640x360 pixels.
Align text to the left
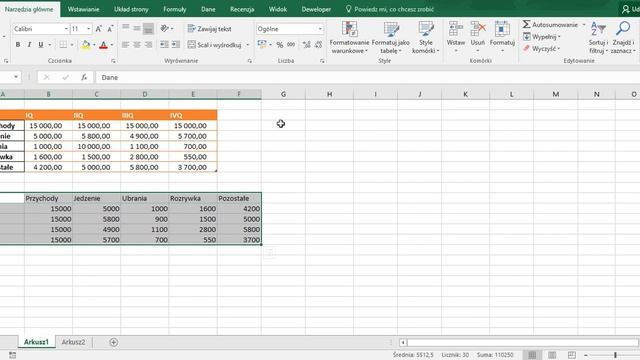tap(126, 44)
